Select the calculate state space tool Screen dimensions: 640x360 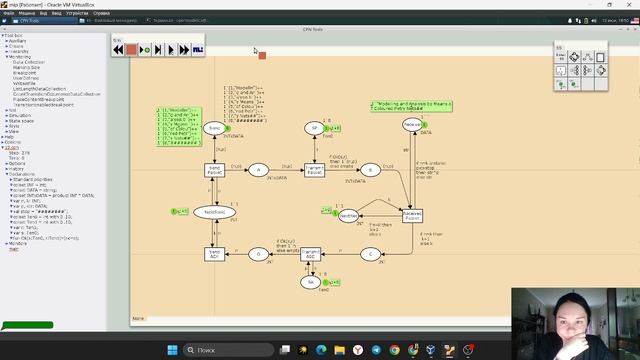[x=574, y=57]
